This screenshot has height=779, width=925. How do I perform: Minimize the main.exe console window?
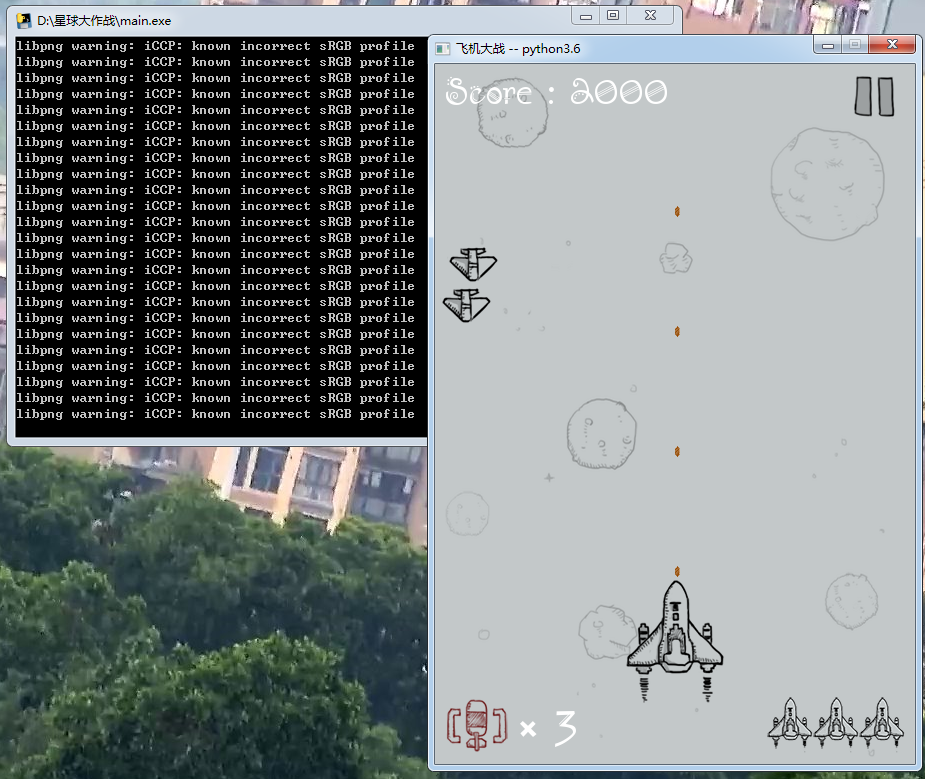pyautogui.click(x=586, y=16)
